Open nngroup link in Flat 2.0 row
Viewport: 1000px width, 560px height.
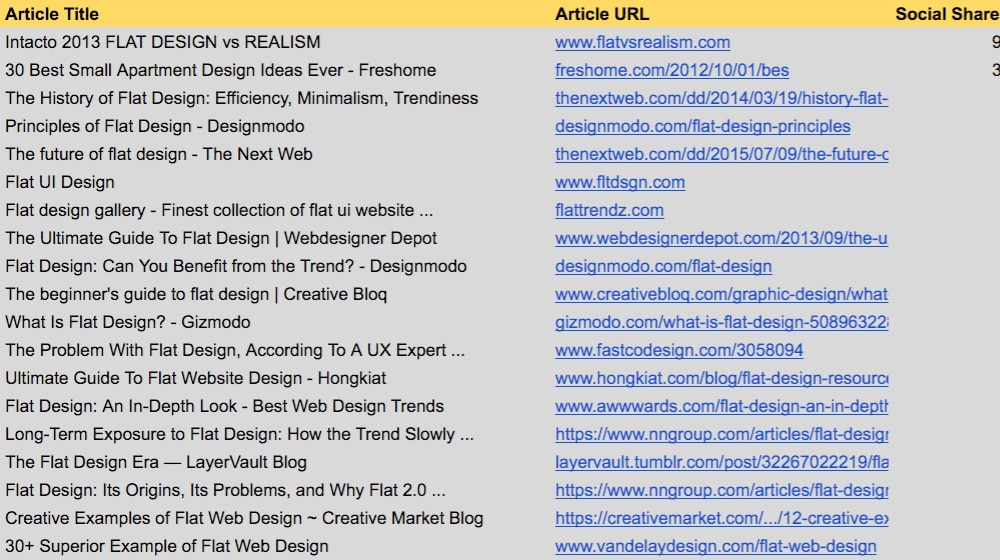click(721, 491)
